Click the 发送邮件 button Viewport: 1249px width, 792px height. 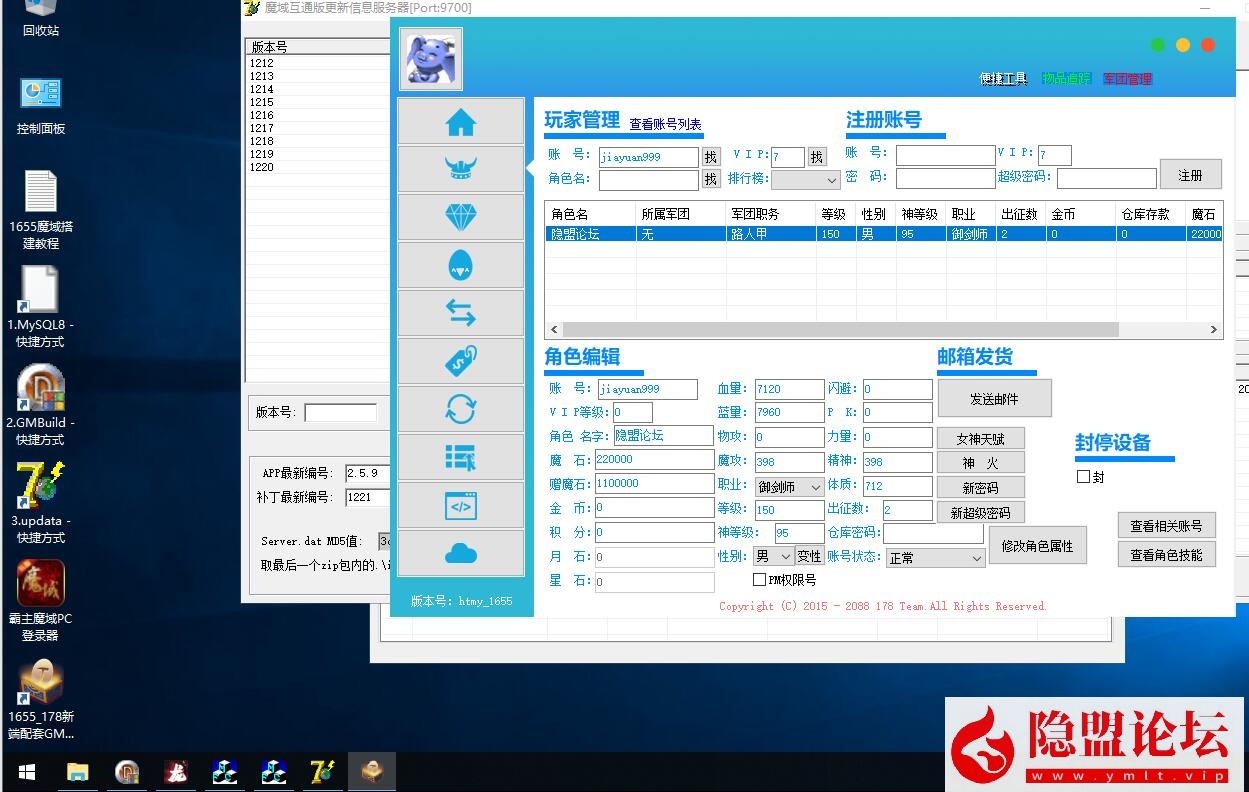point(994,399)
